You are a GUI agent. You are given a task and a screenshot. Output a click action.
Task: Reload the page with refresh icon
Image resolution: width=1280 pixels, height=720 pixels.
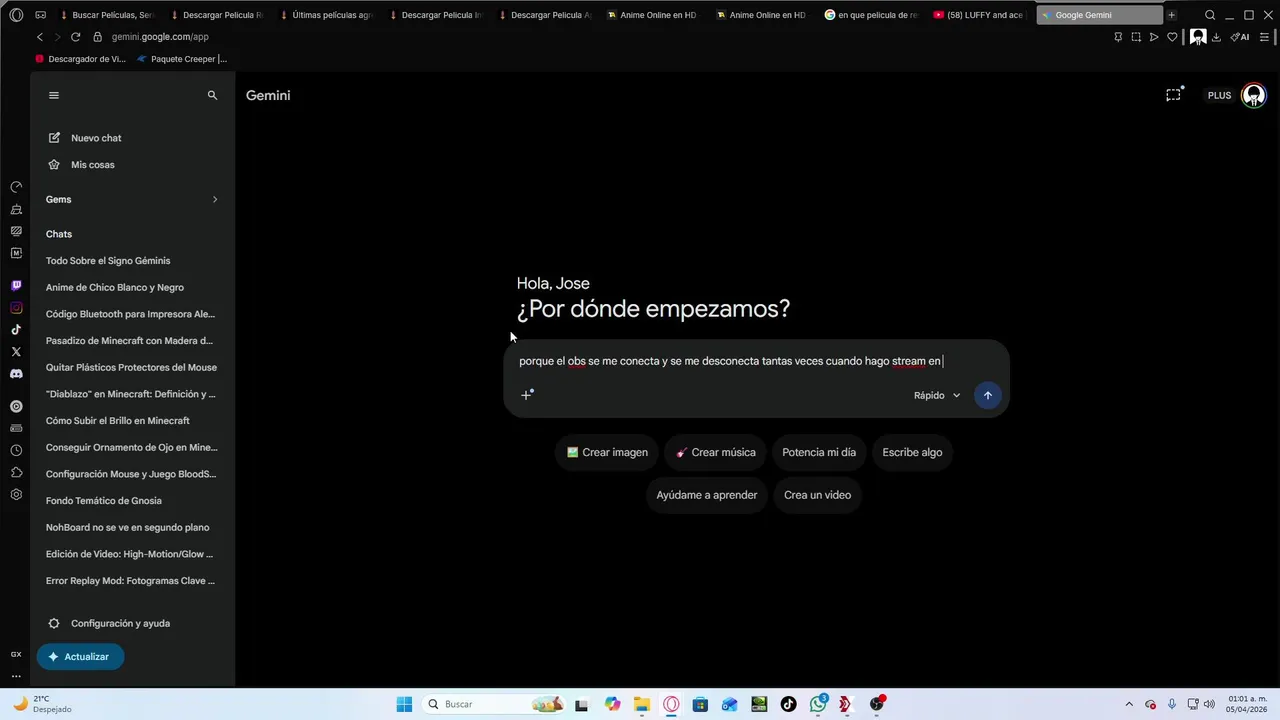[x=75, y=37]
